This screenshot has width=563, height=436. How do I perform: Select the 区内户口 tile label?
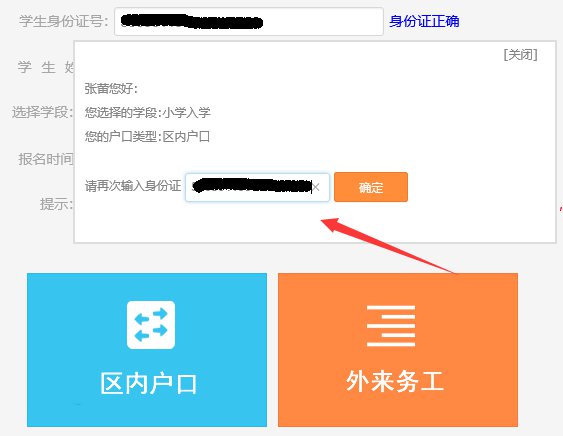[x=148, y=384]
